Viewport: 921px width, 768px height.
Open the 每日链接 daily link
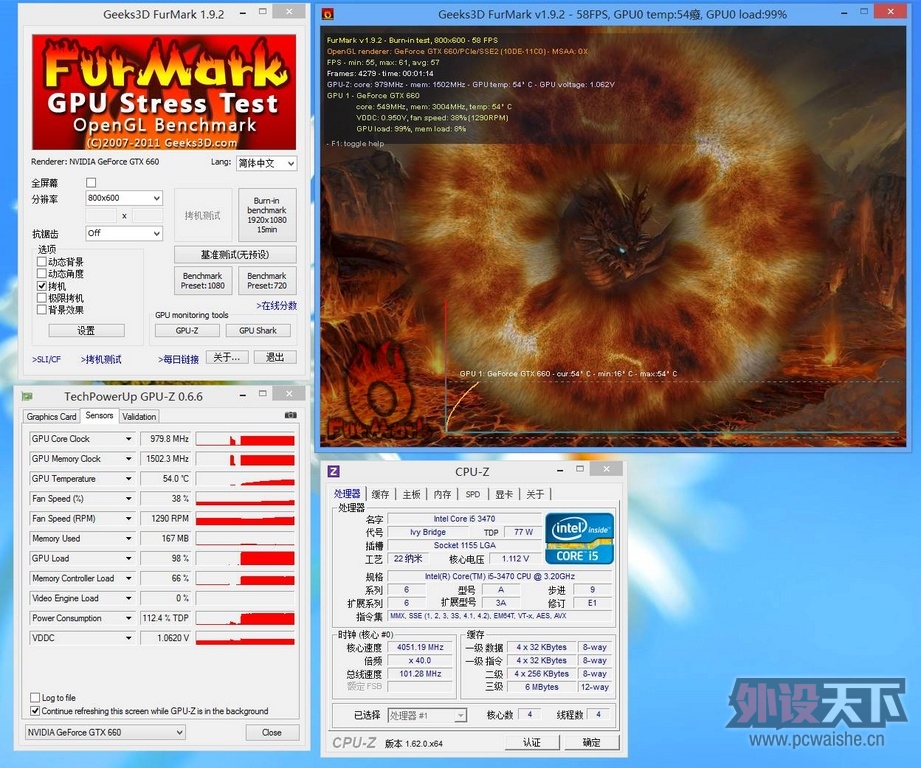179,359
